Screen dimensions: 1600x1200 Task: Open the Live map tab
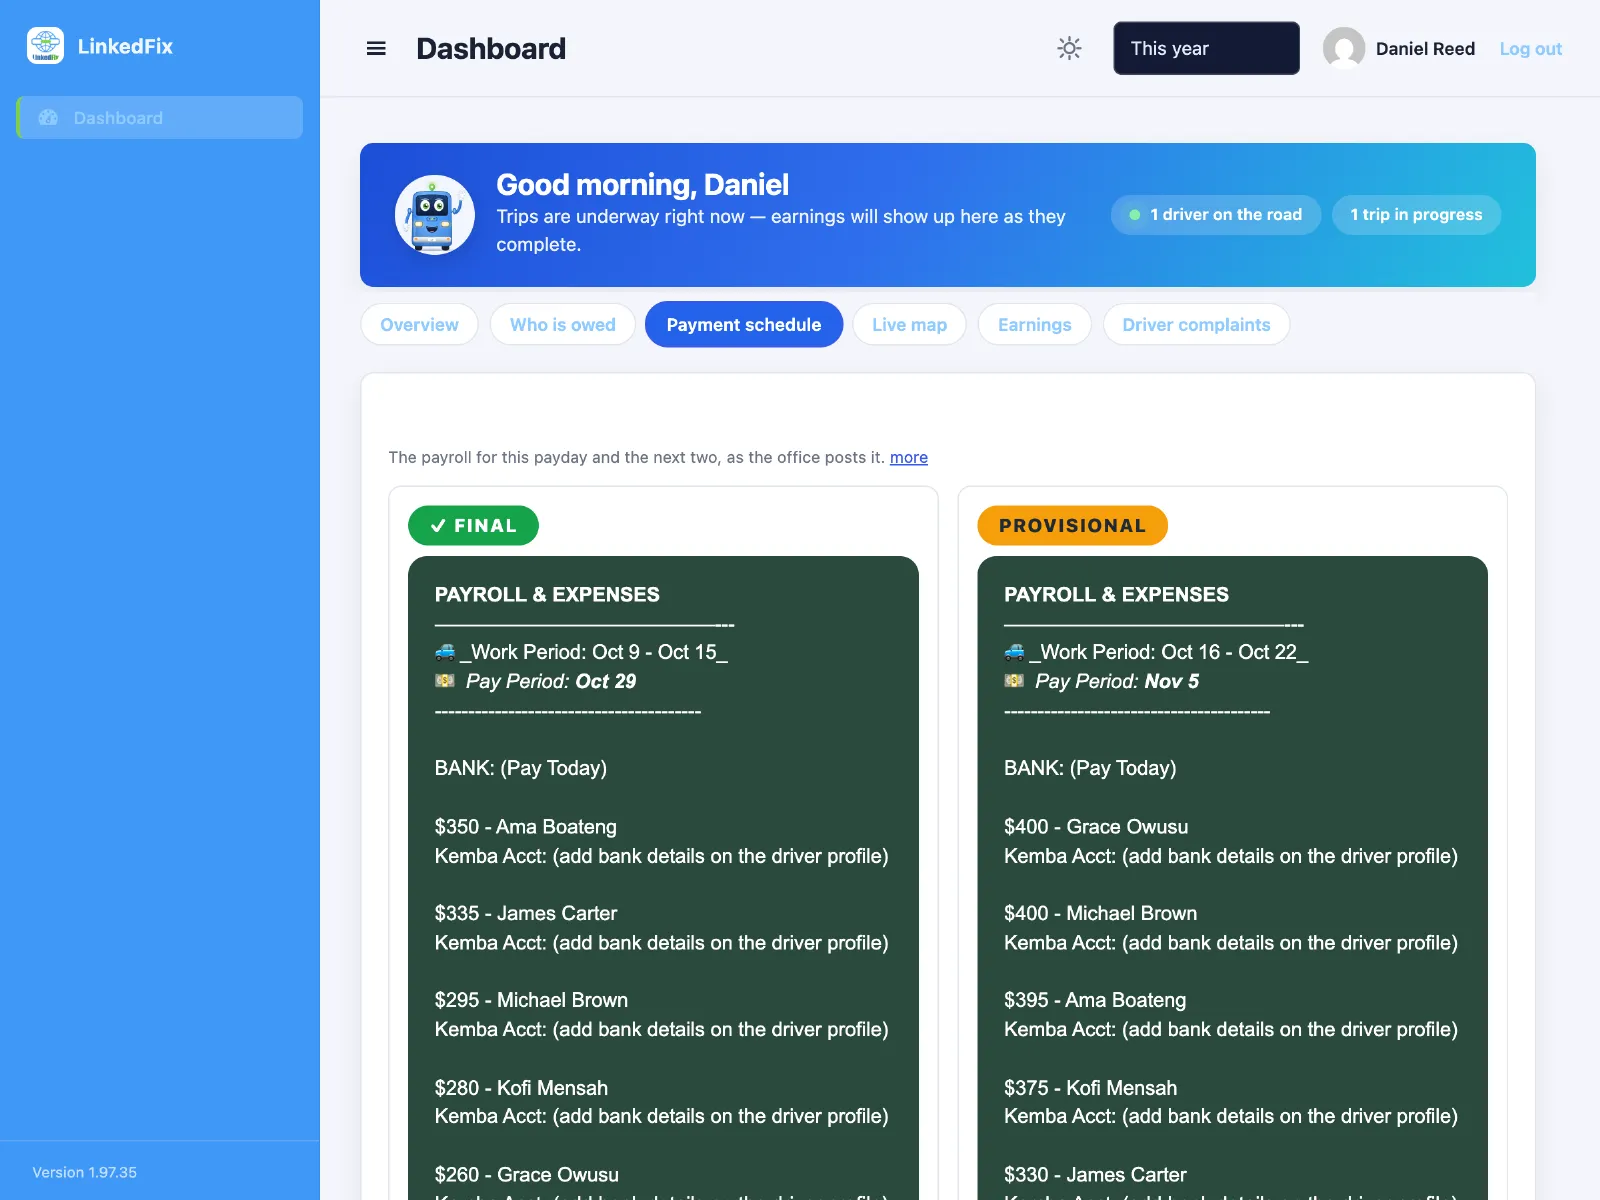tap(909, 325)
